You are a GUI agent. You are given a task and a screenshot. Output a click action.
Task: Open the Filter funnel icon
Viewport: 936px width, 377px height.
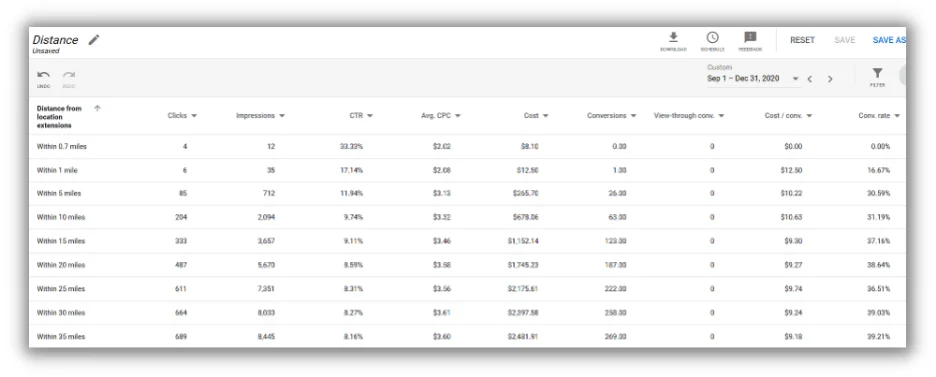click(877, 77)
